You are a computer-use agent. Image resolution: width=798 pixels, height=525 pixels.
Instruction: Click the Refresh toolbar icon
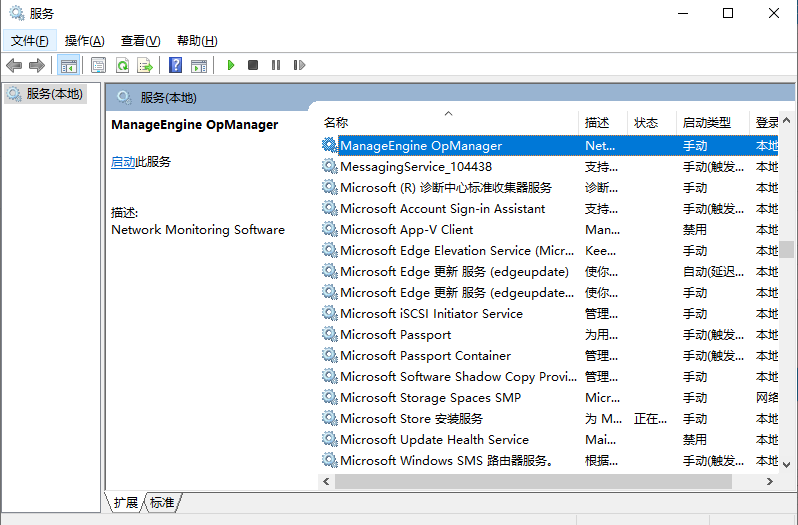(122, 65)
